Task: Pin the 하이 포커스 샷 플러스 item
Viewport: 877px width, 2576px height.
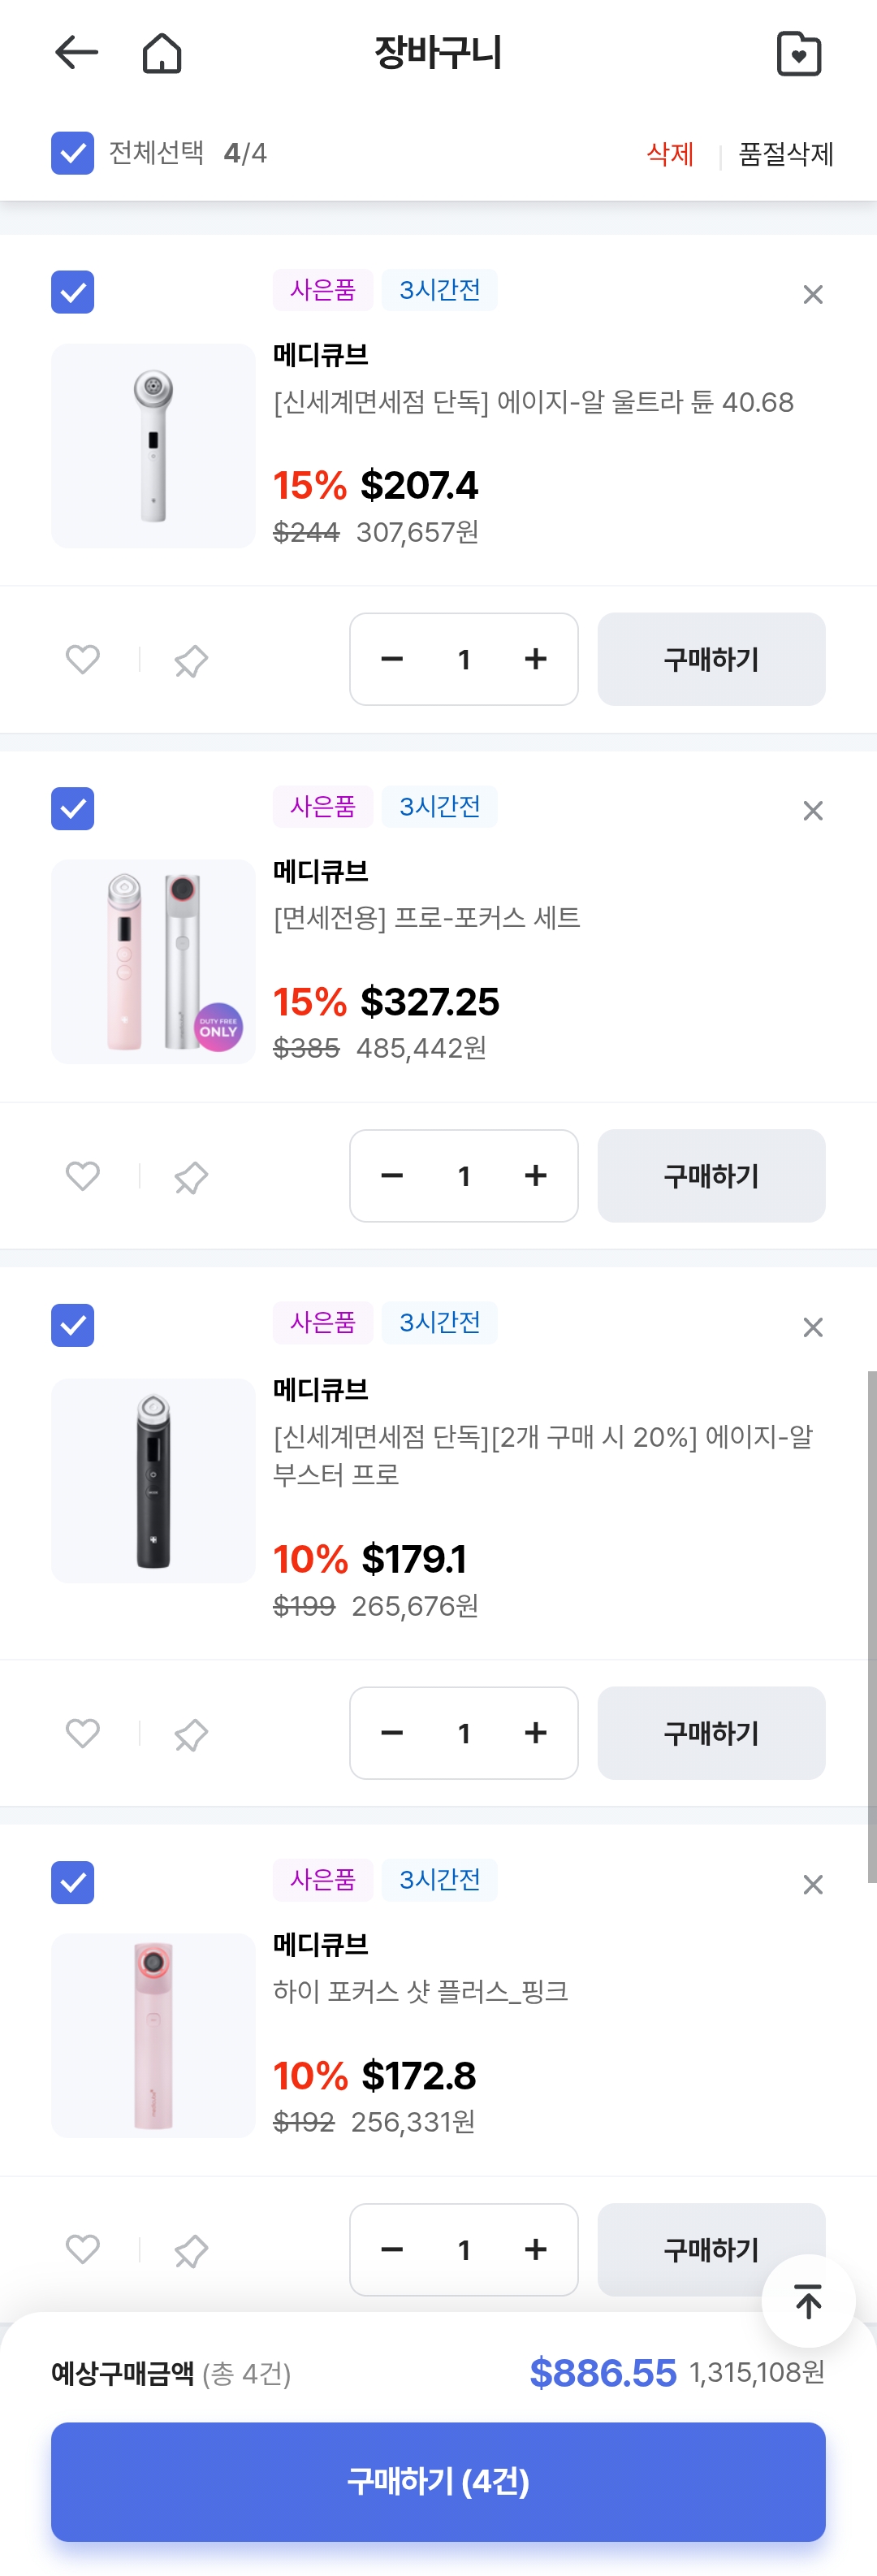Action: 191,2251
